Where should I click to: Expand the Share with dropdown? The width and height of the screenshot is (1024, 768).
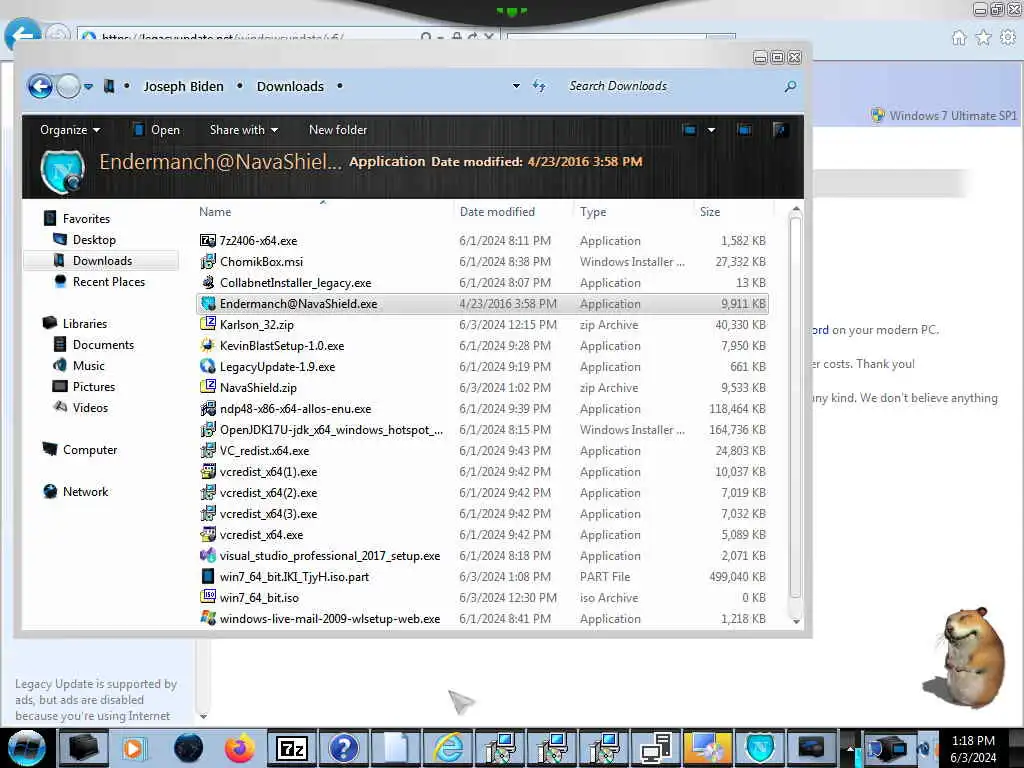pos(244,130)
